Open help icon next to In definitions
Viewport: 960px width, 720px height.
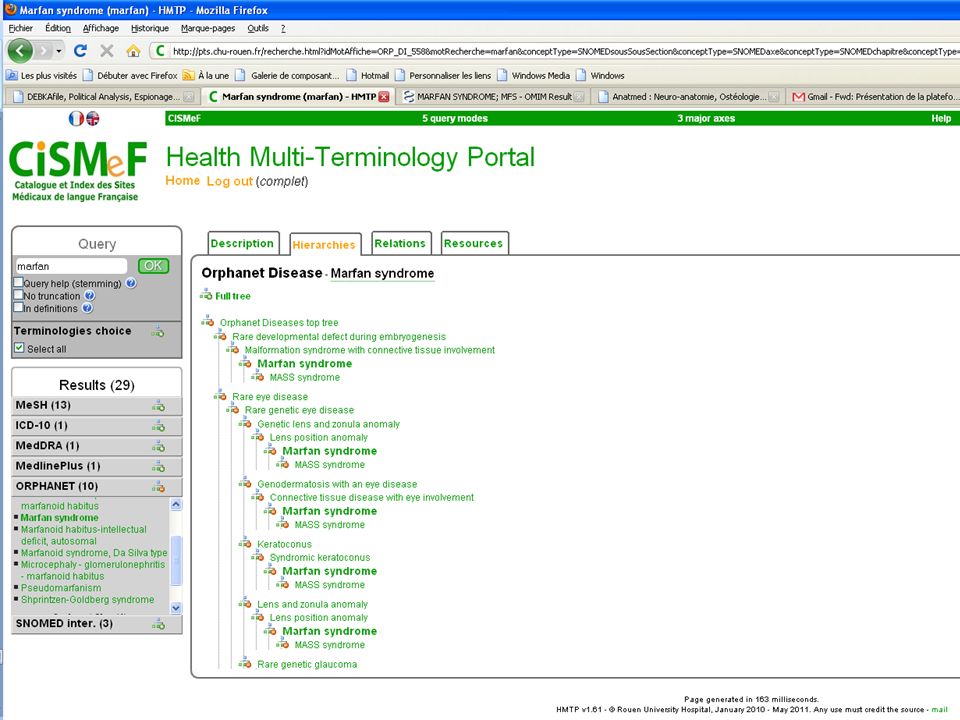coord(88,308)
